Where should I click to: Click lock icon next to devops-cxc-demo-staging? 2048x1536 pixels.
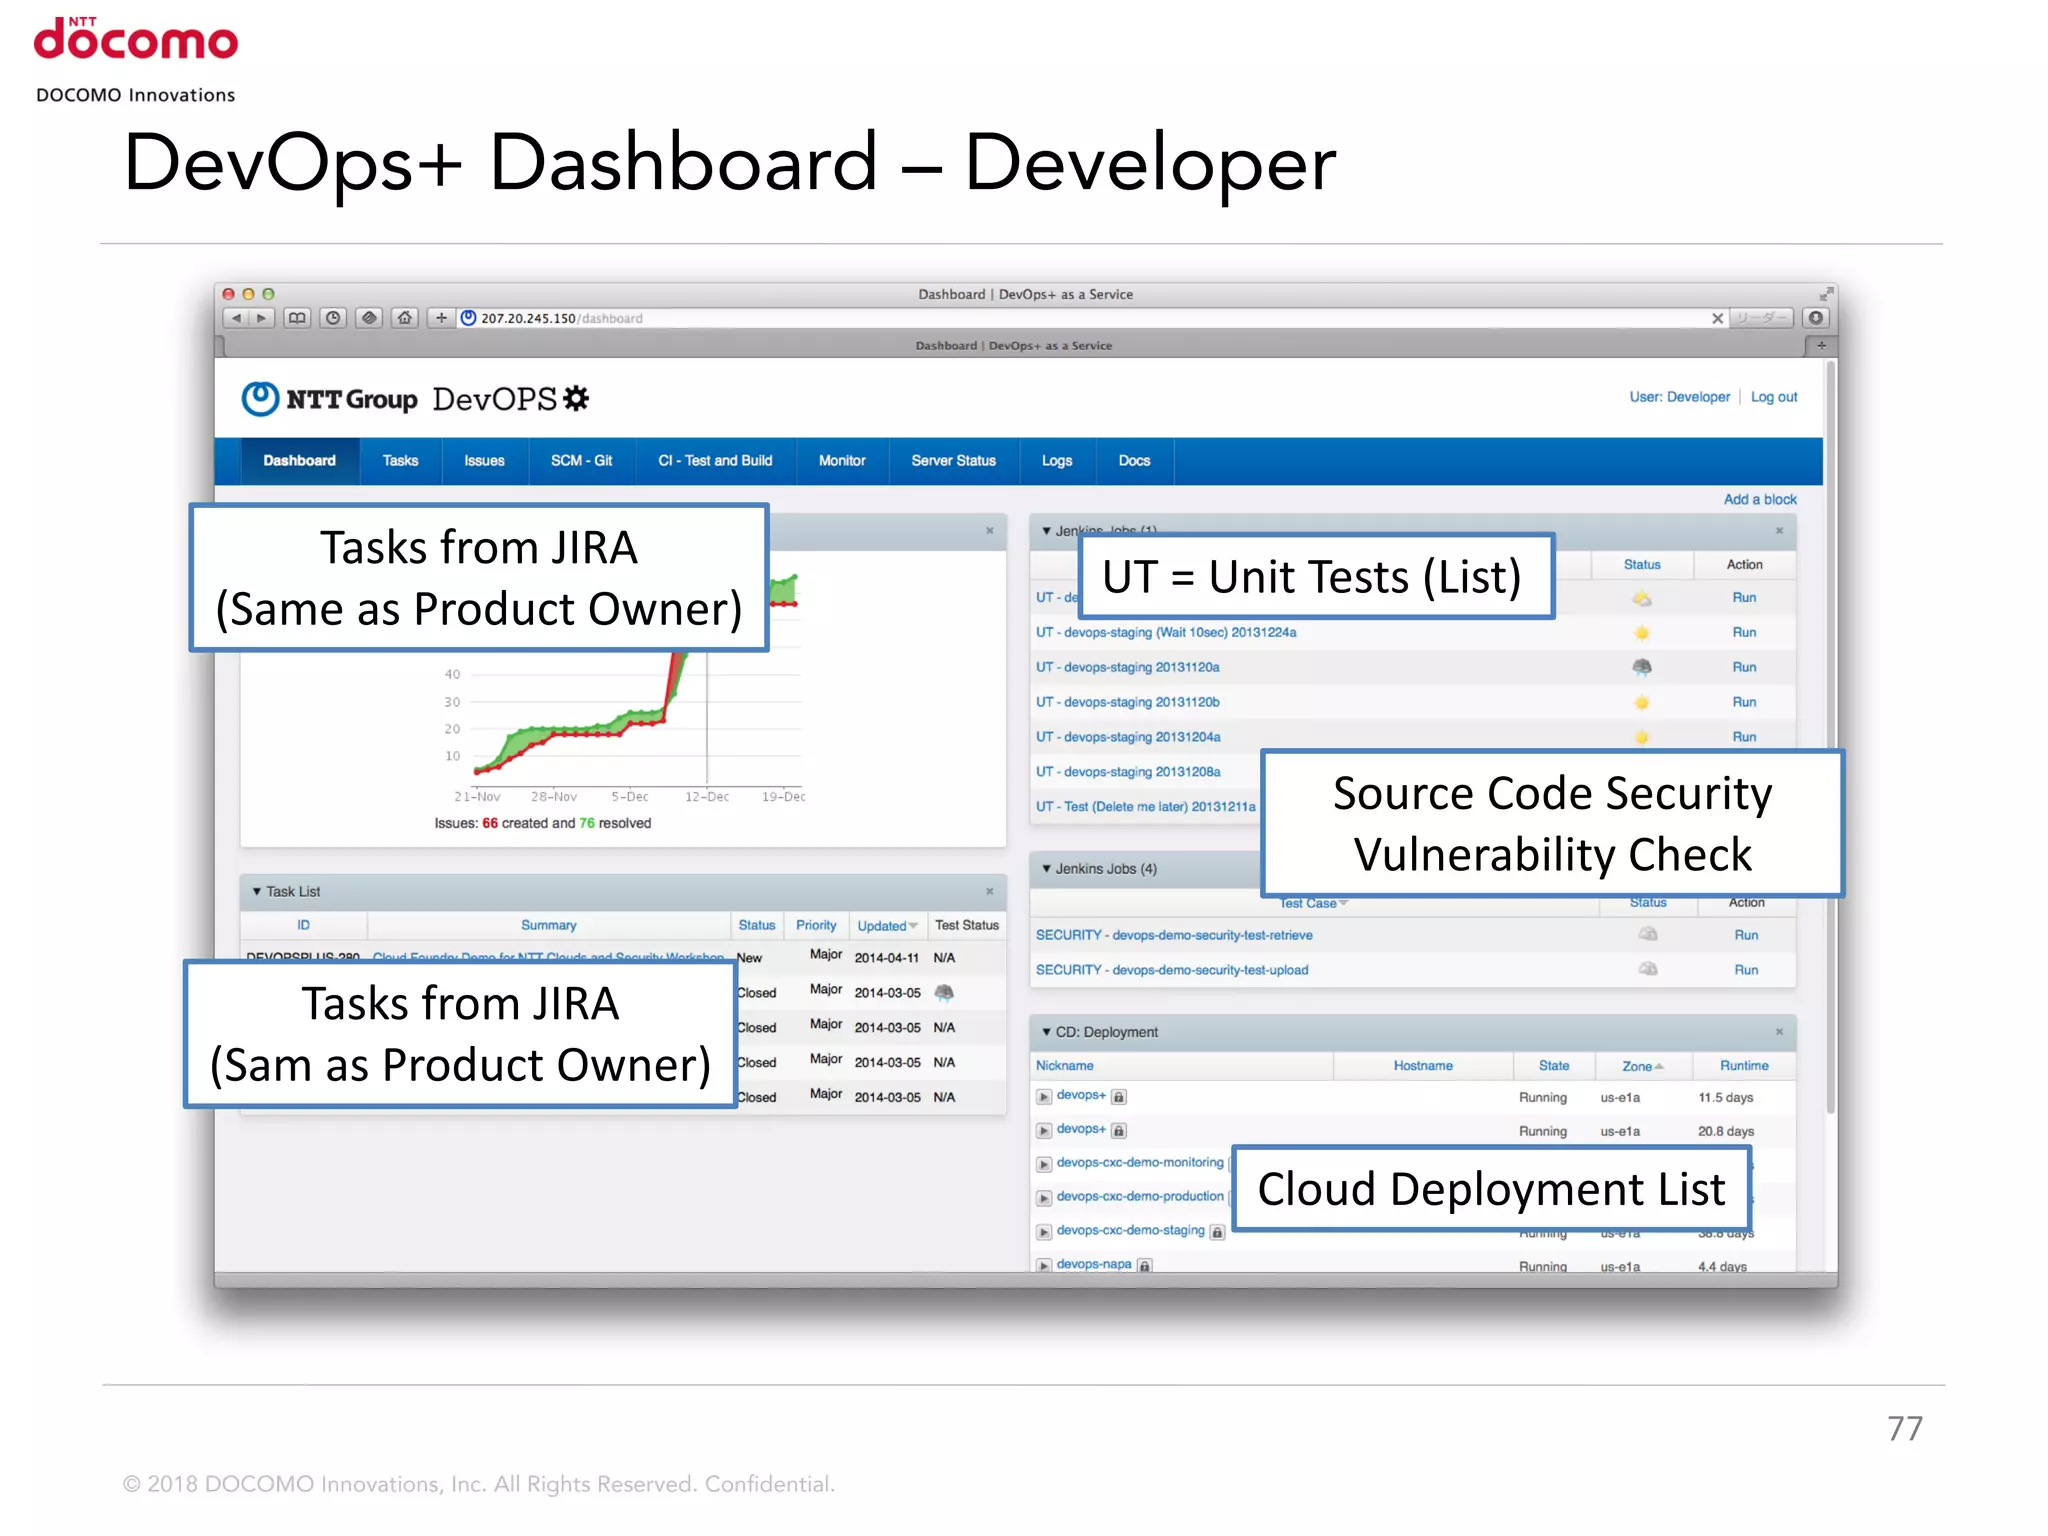(x=1217, y=1232)
